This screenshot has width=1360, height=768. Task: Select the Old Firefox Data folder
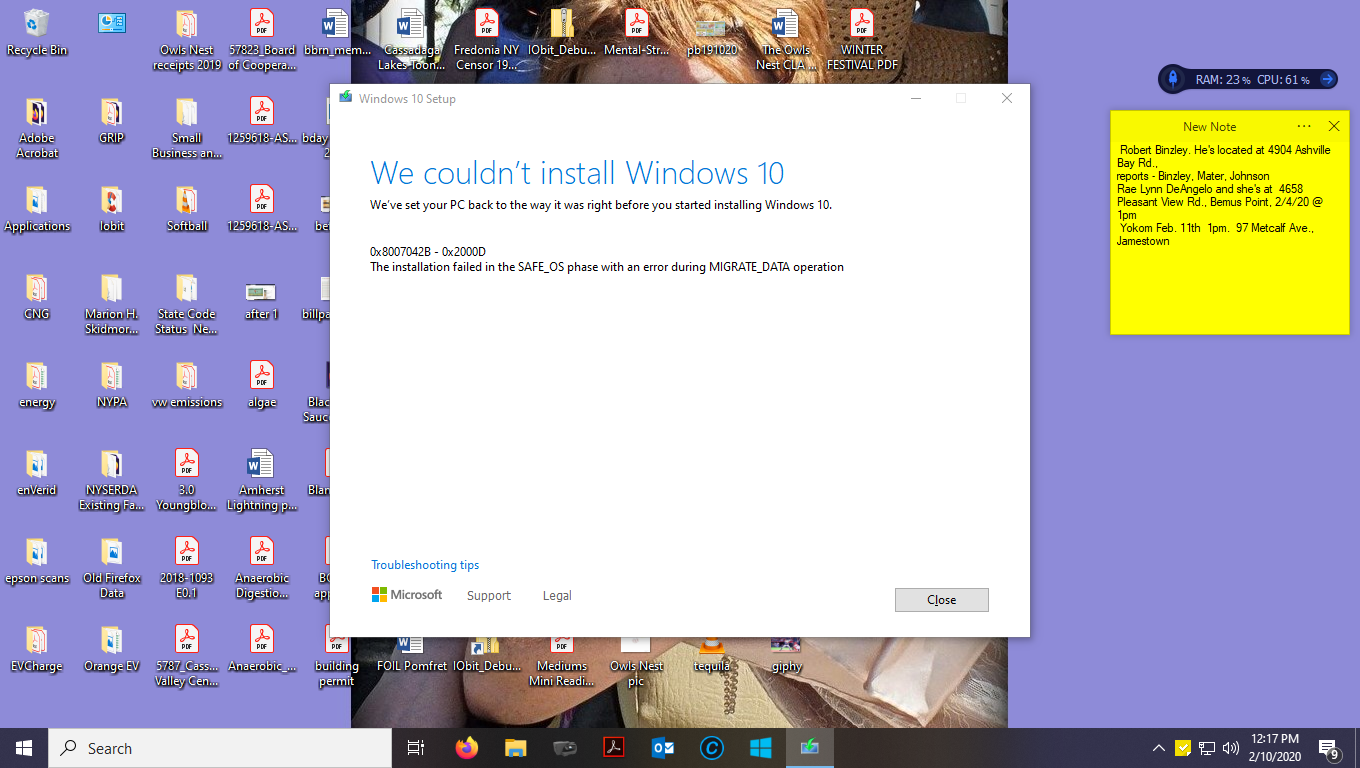112,569
